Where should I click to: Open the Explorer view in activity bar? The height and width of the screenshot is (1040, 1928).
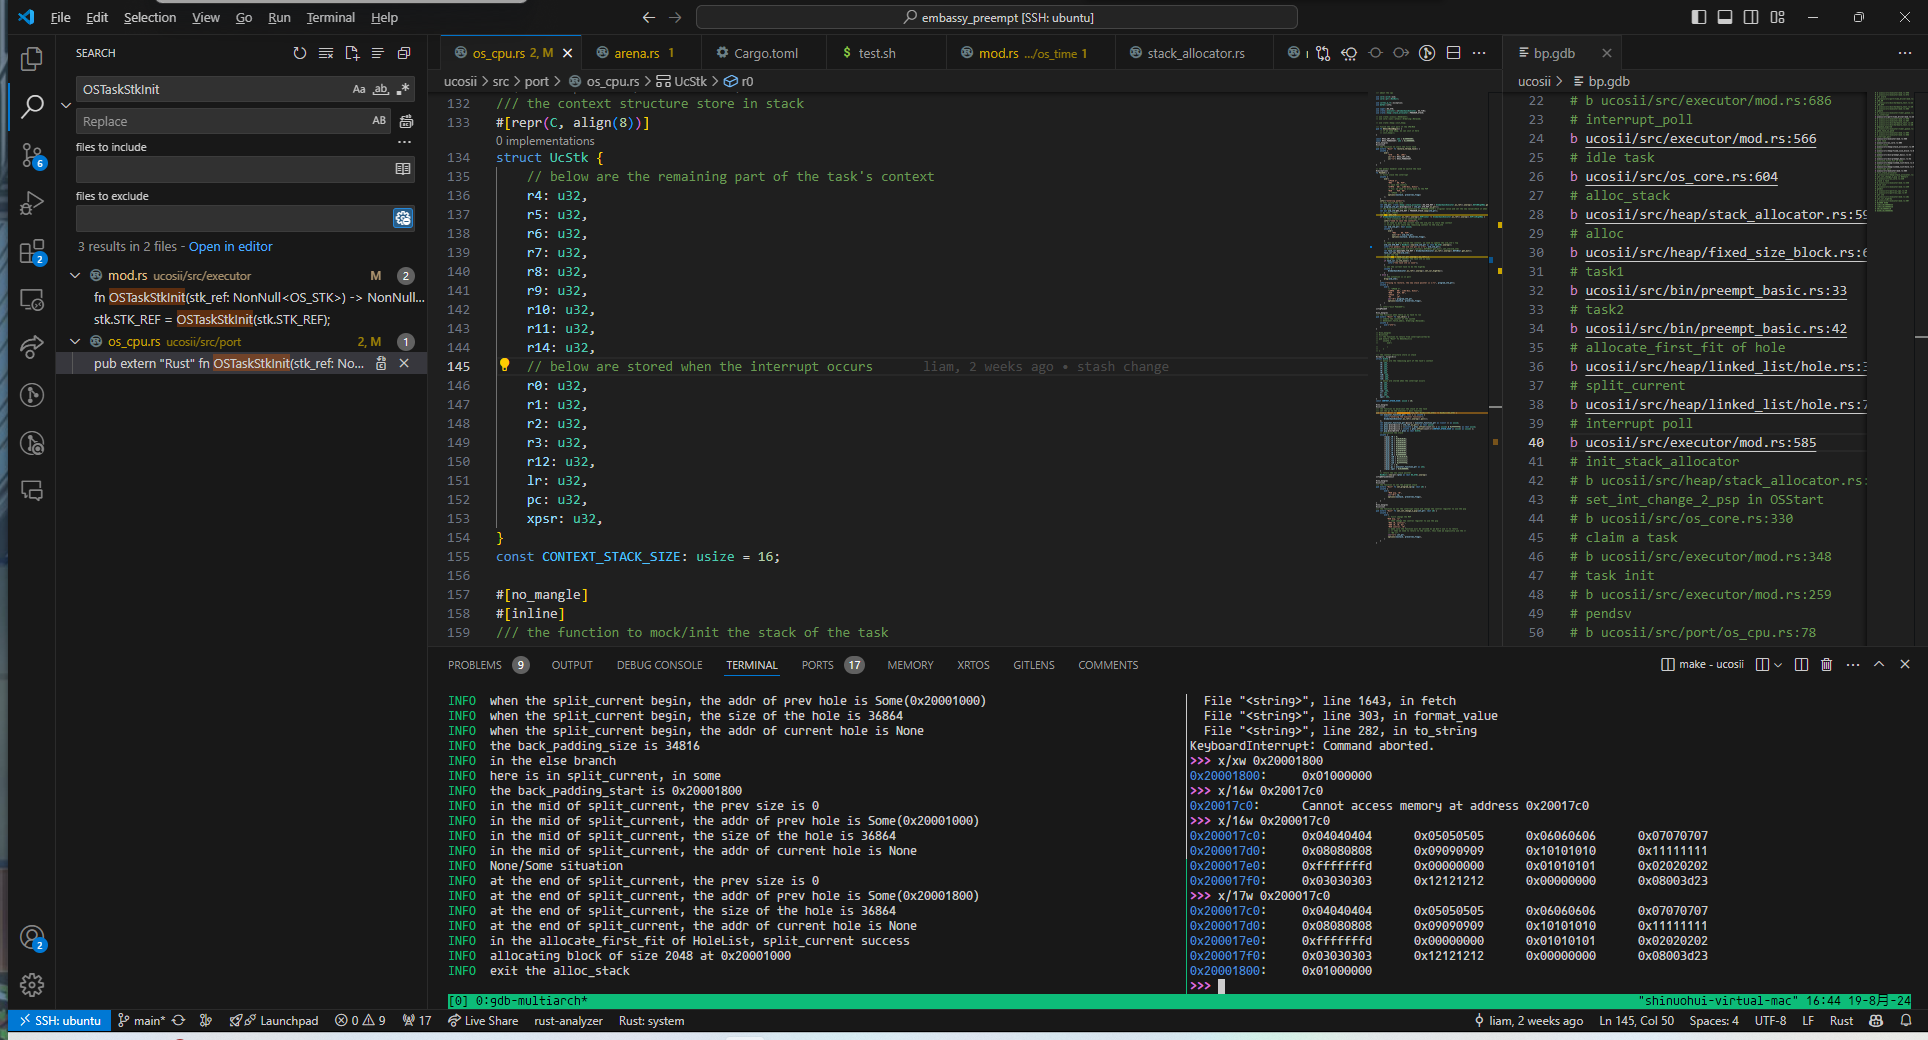click(x=32, y=59)
